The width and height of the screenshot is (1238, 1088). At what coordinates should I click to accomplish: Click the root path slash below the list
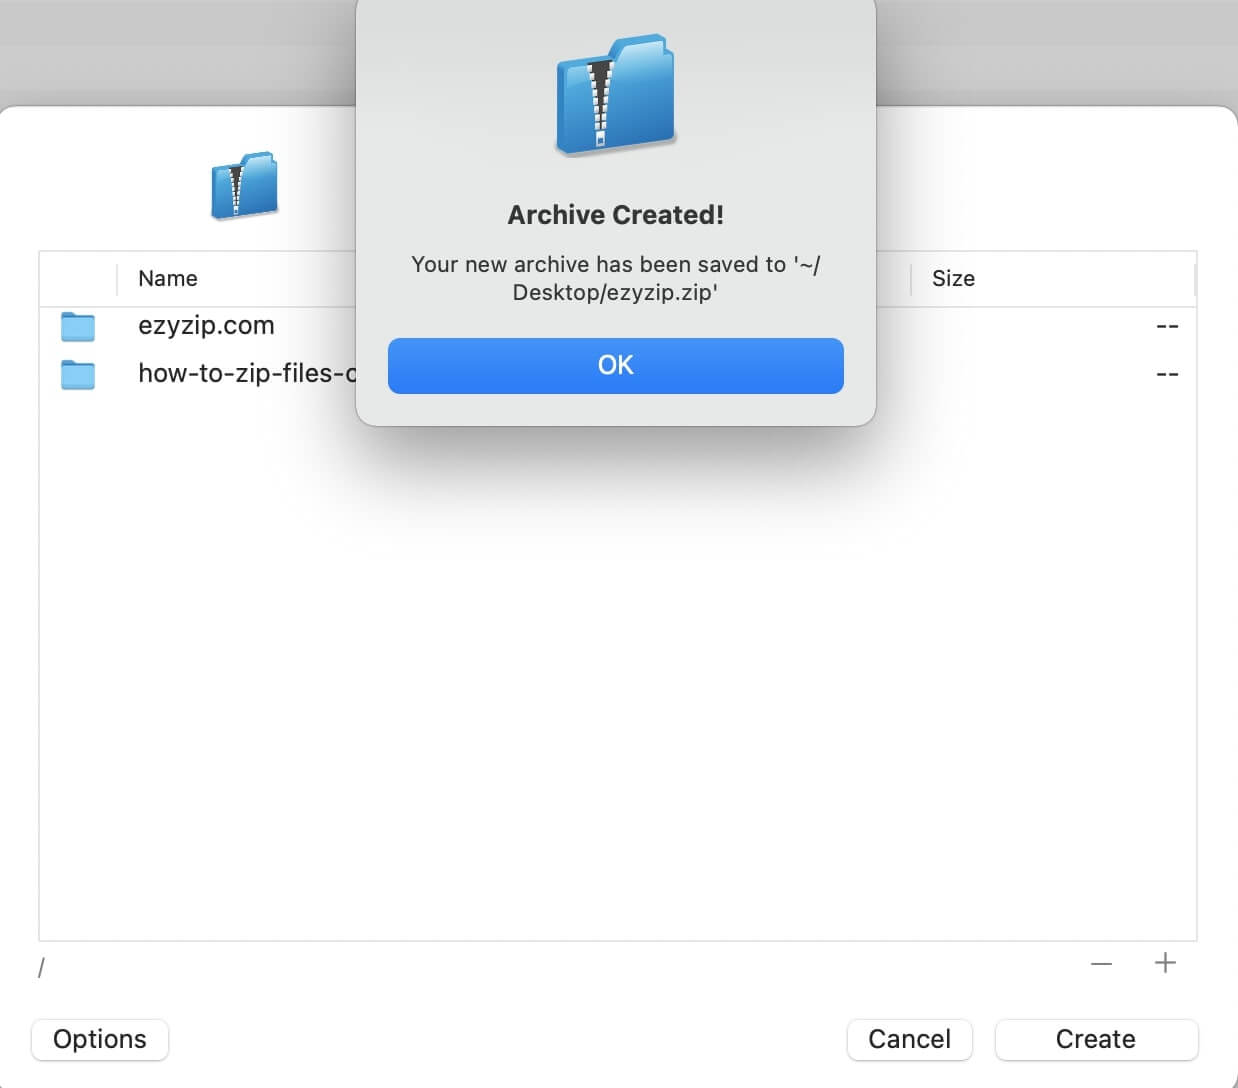point(41,967)
